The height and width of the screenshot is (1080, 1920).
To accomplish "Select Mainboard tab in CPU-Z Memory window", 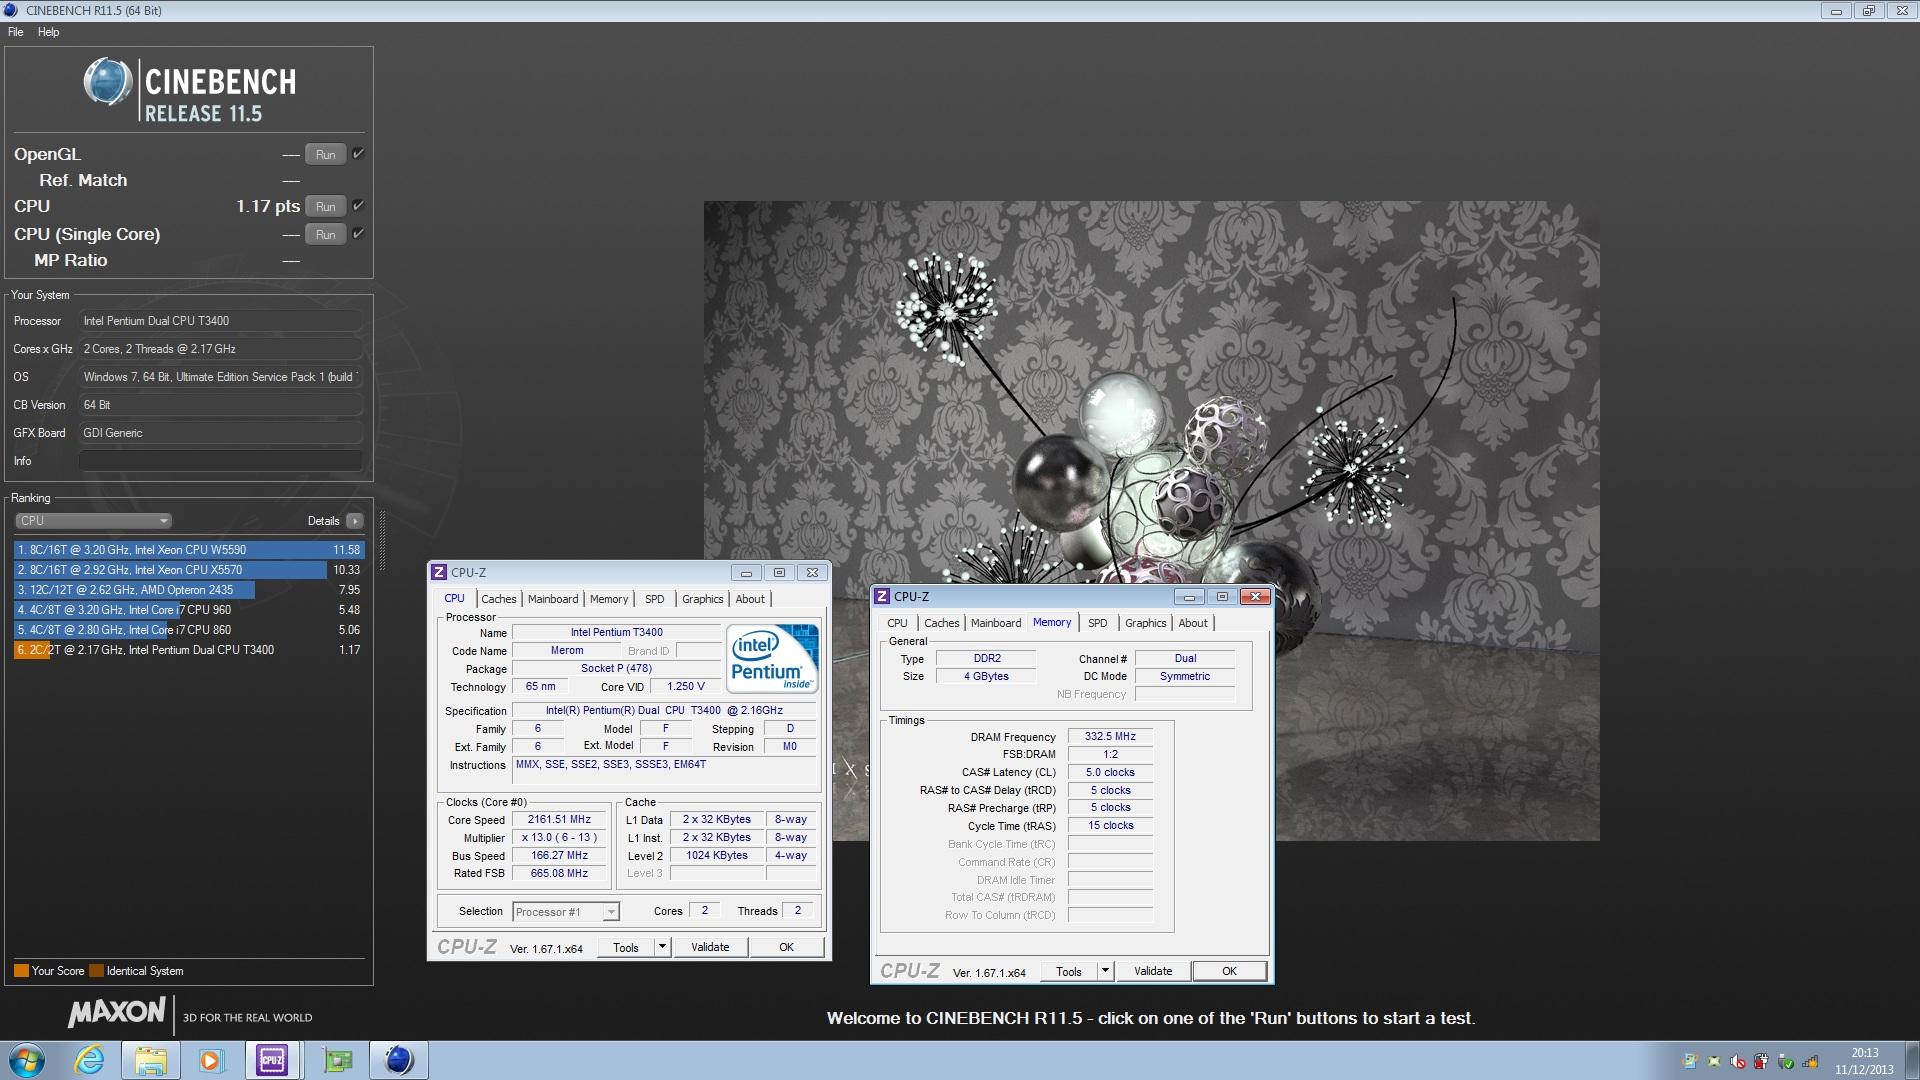I will point(996,623).
